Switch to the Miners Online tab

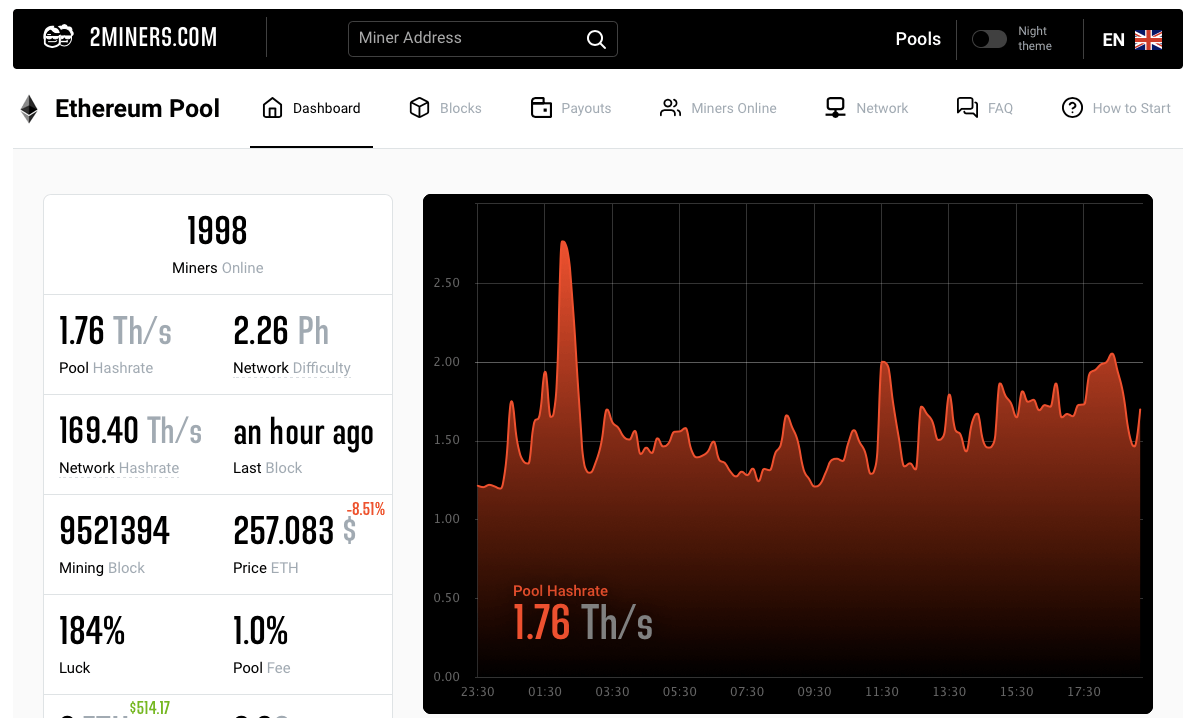point(733,108)
